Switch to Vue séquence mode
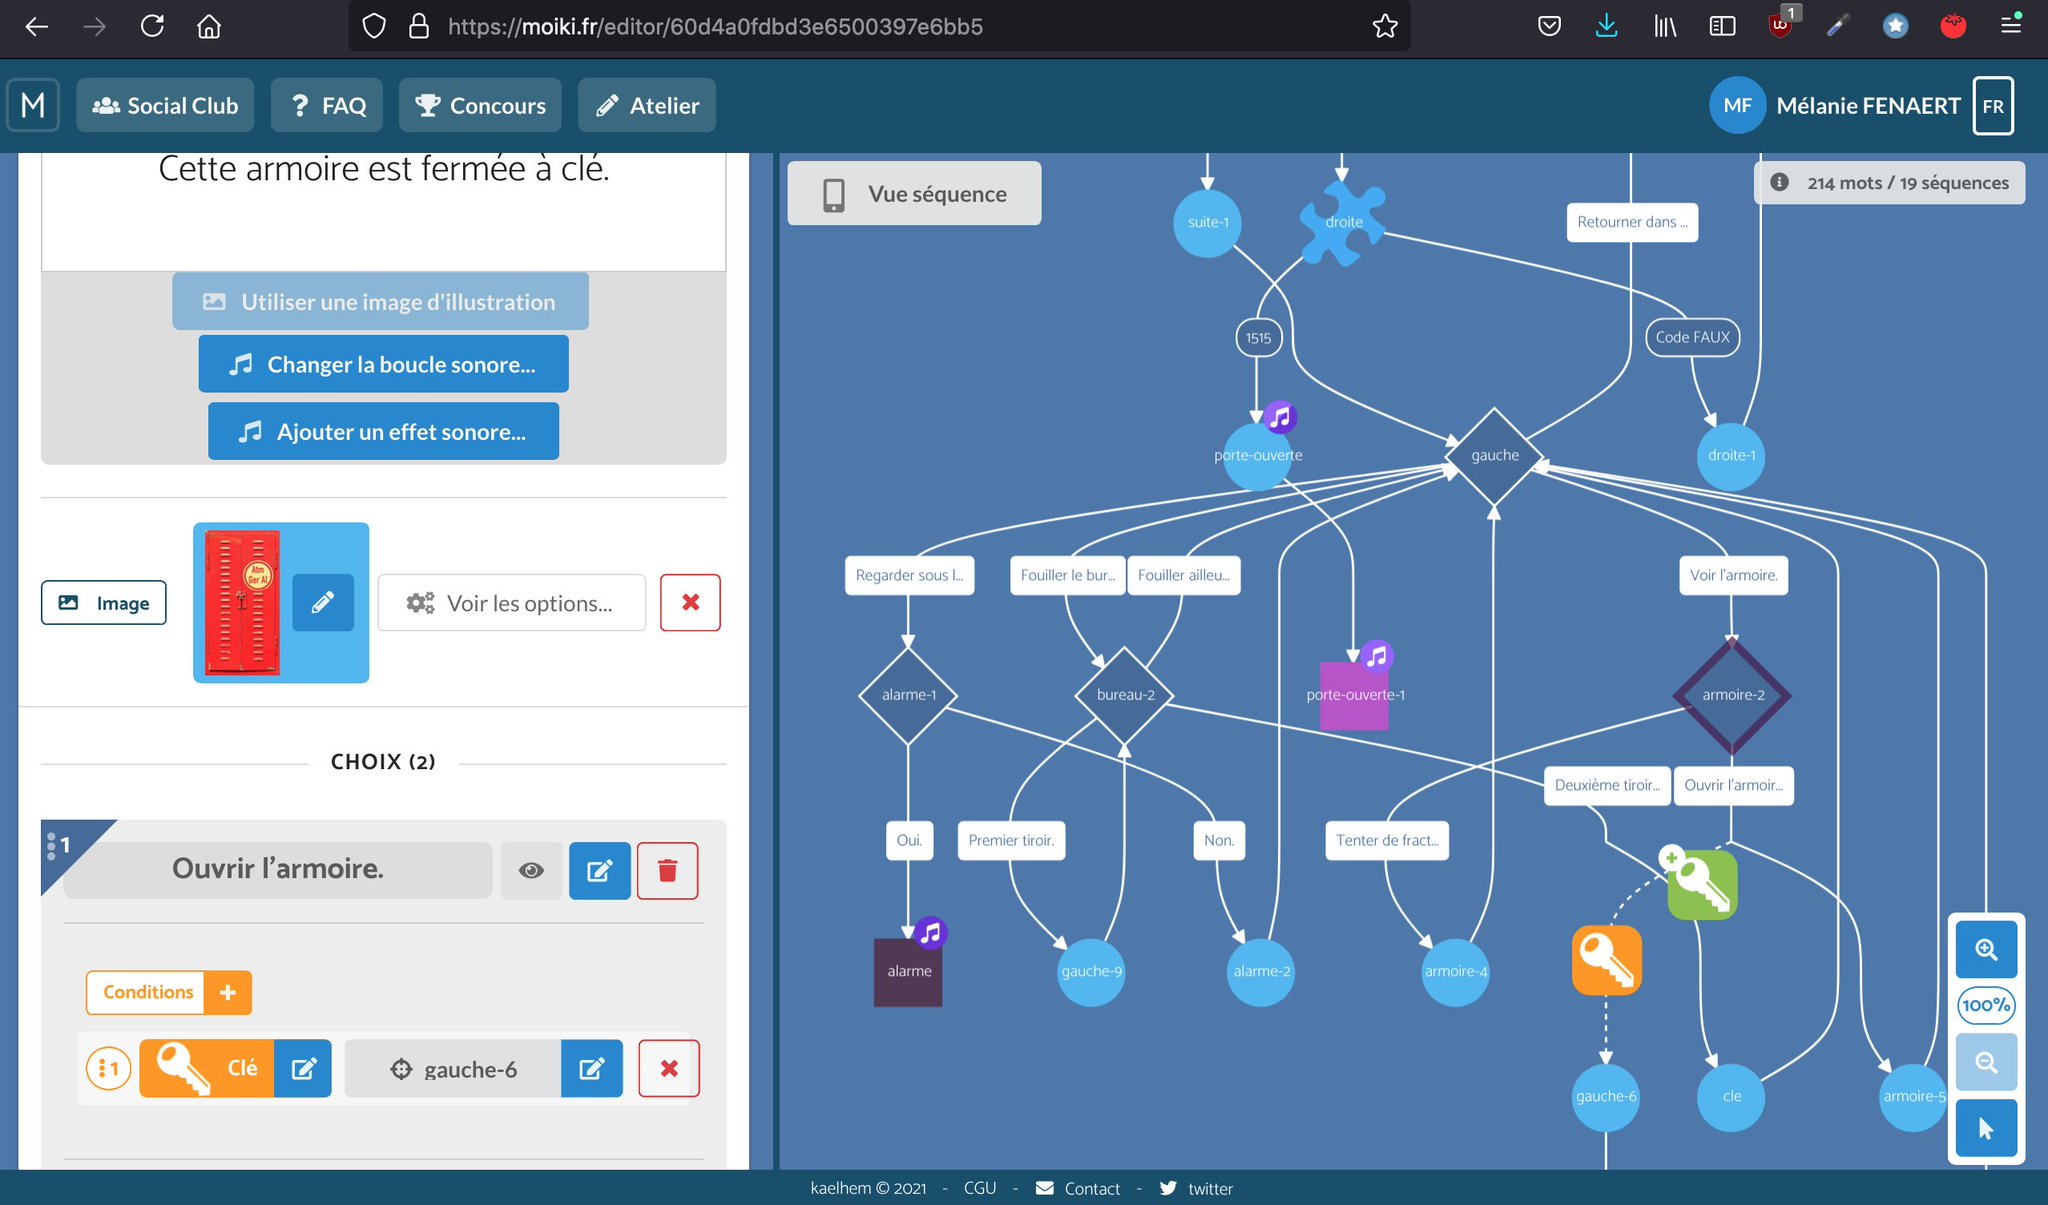 (x=914, y=194)
